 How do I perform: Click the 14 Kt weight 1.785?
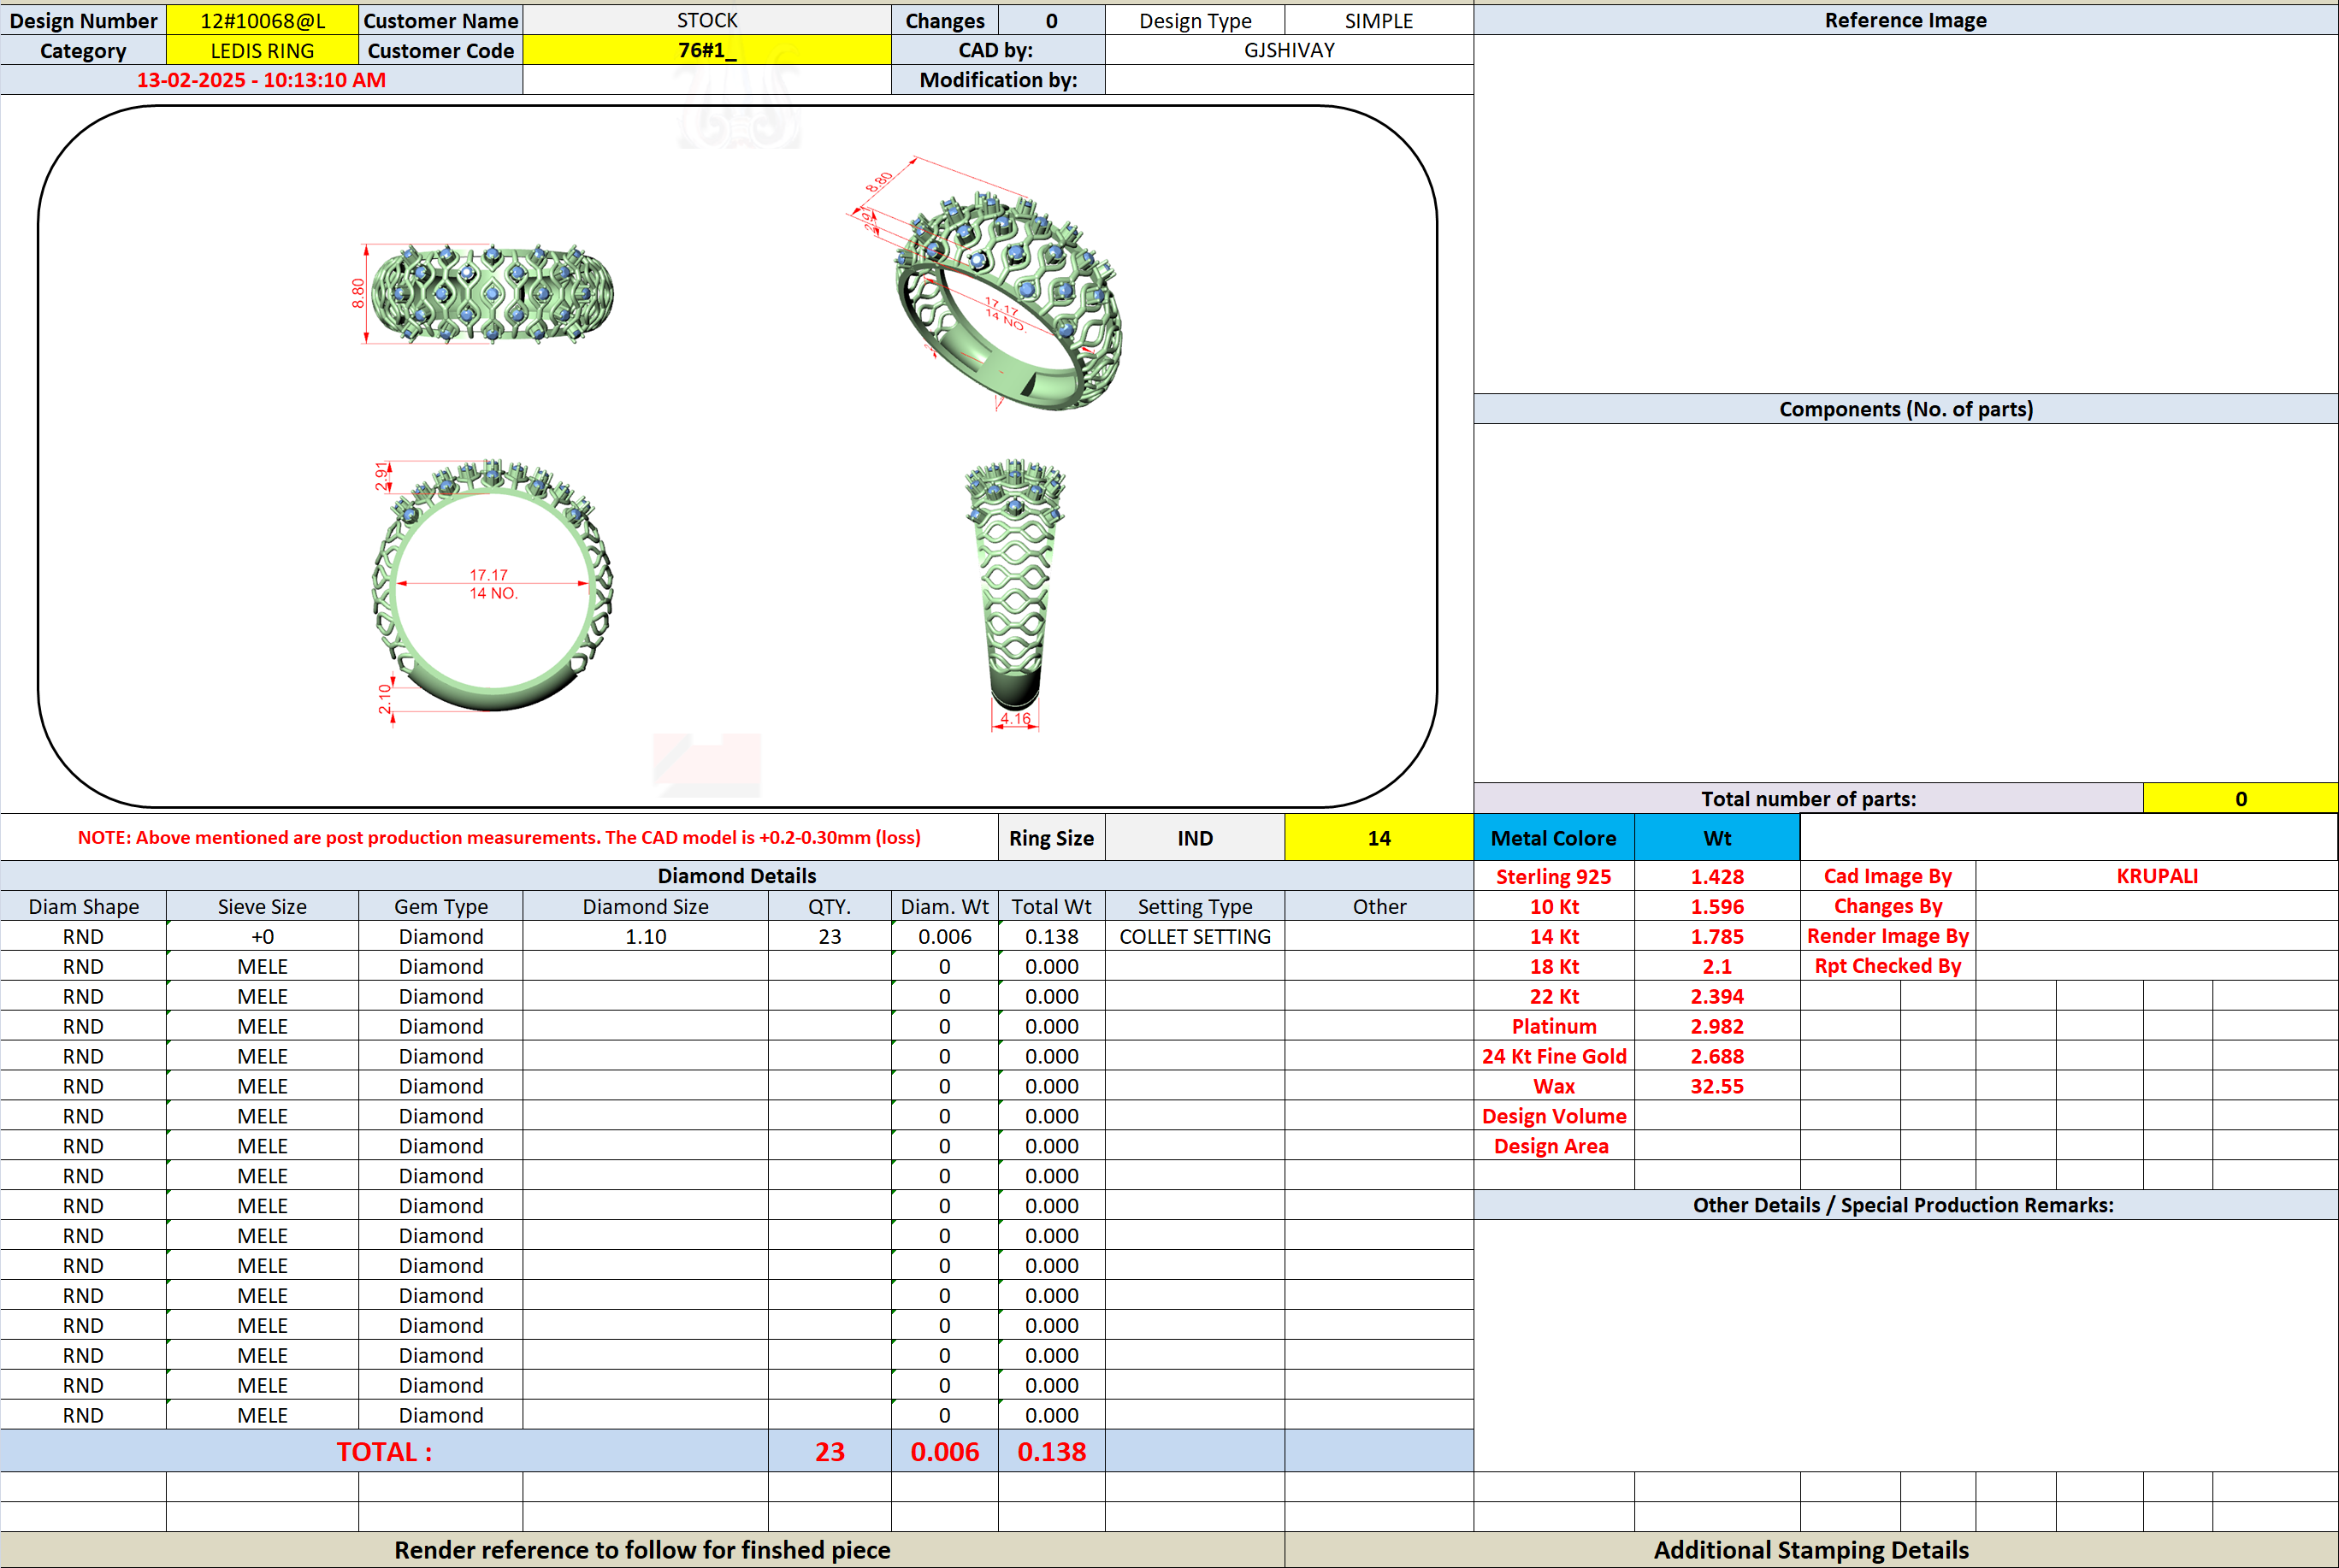coord(1717,936)
